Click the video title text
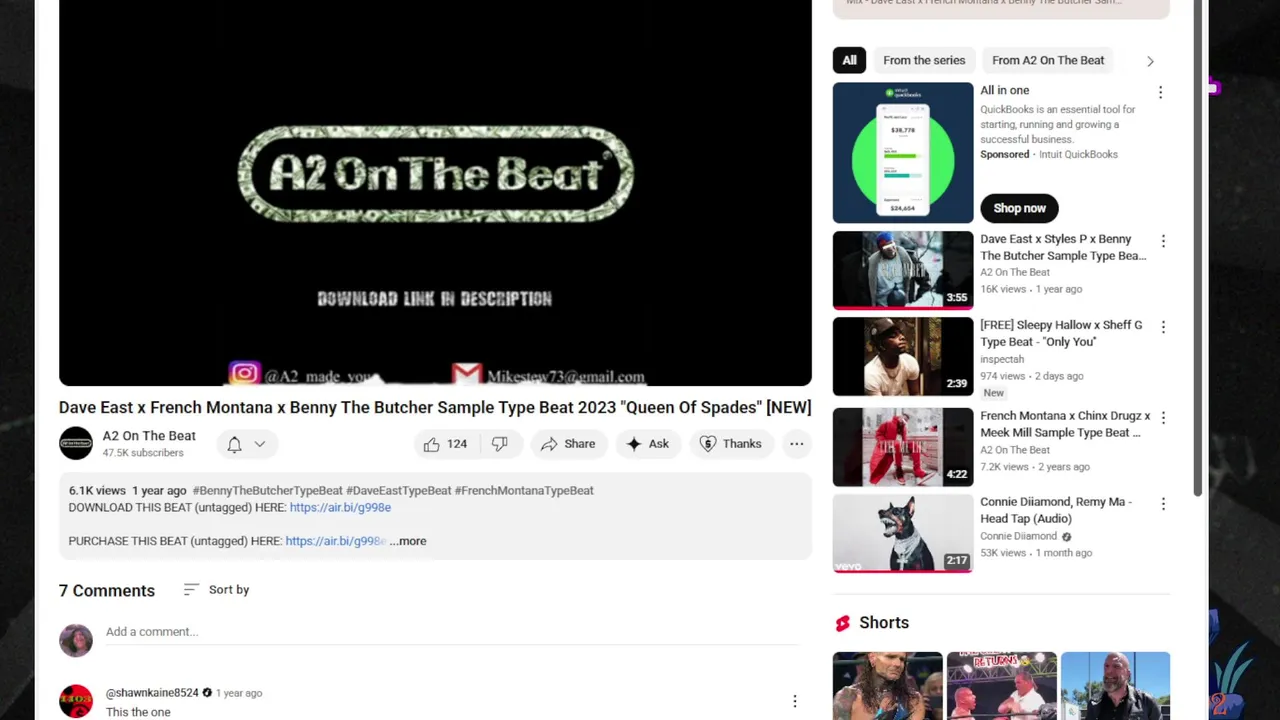This screenshot has width=1280, height=720. 435,408
